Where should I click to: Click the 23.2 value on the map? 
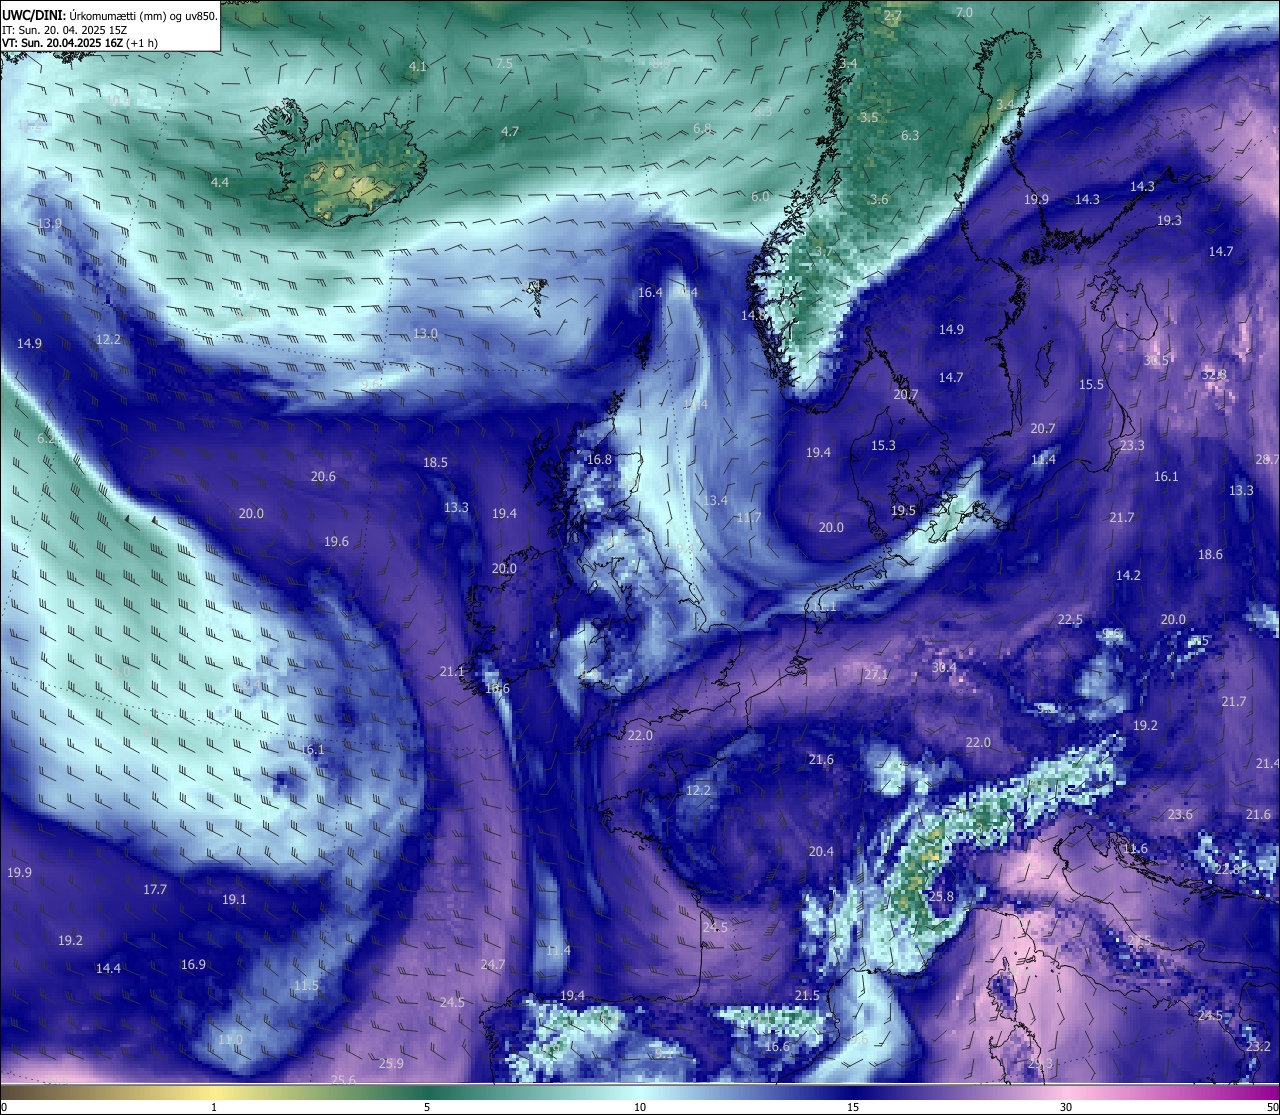1258,1047
